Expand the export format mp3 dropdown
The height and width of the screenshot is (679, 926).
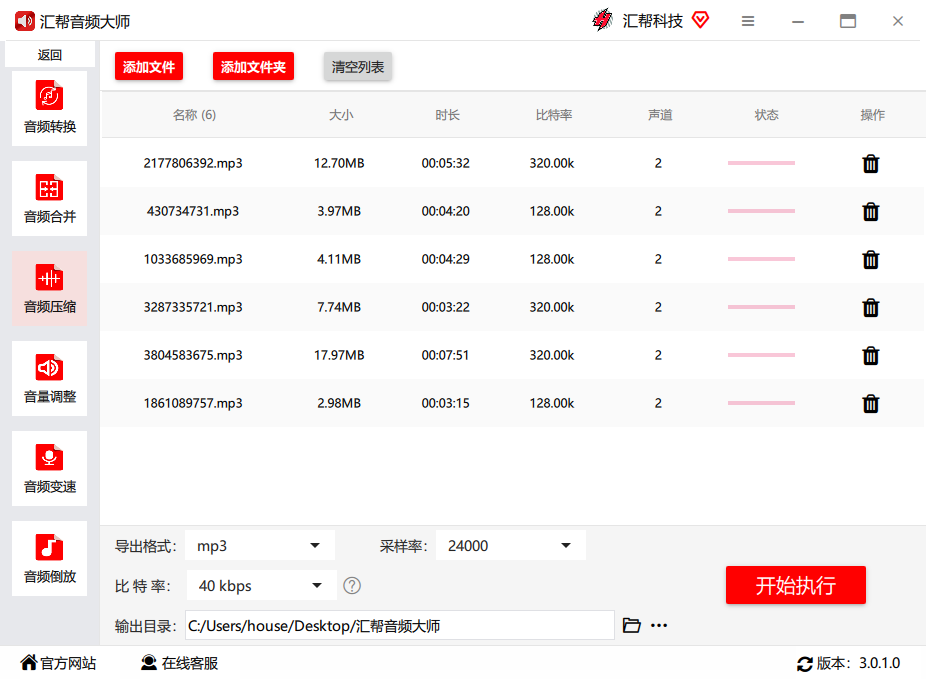click(260, 546)
